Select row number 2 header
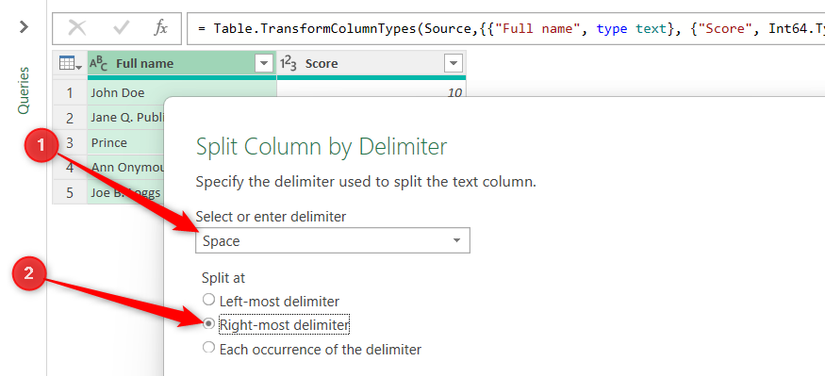The height and width of the screenshot is (376, 825). pyautogui.click(x=69, y=118)
